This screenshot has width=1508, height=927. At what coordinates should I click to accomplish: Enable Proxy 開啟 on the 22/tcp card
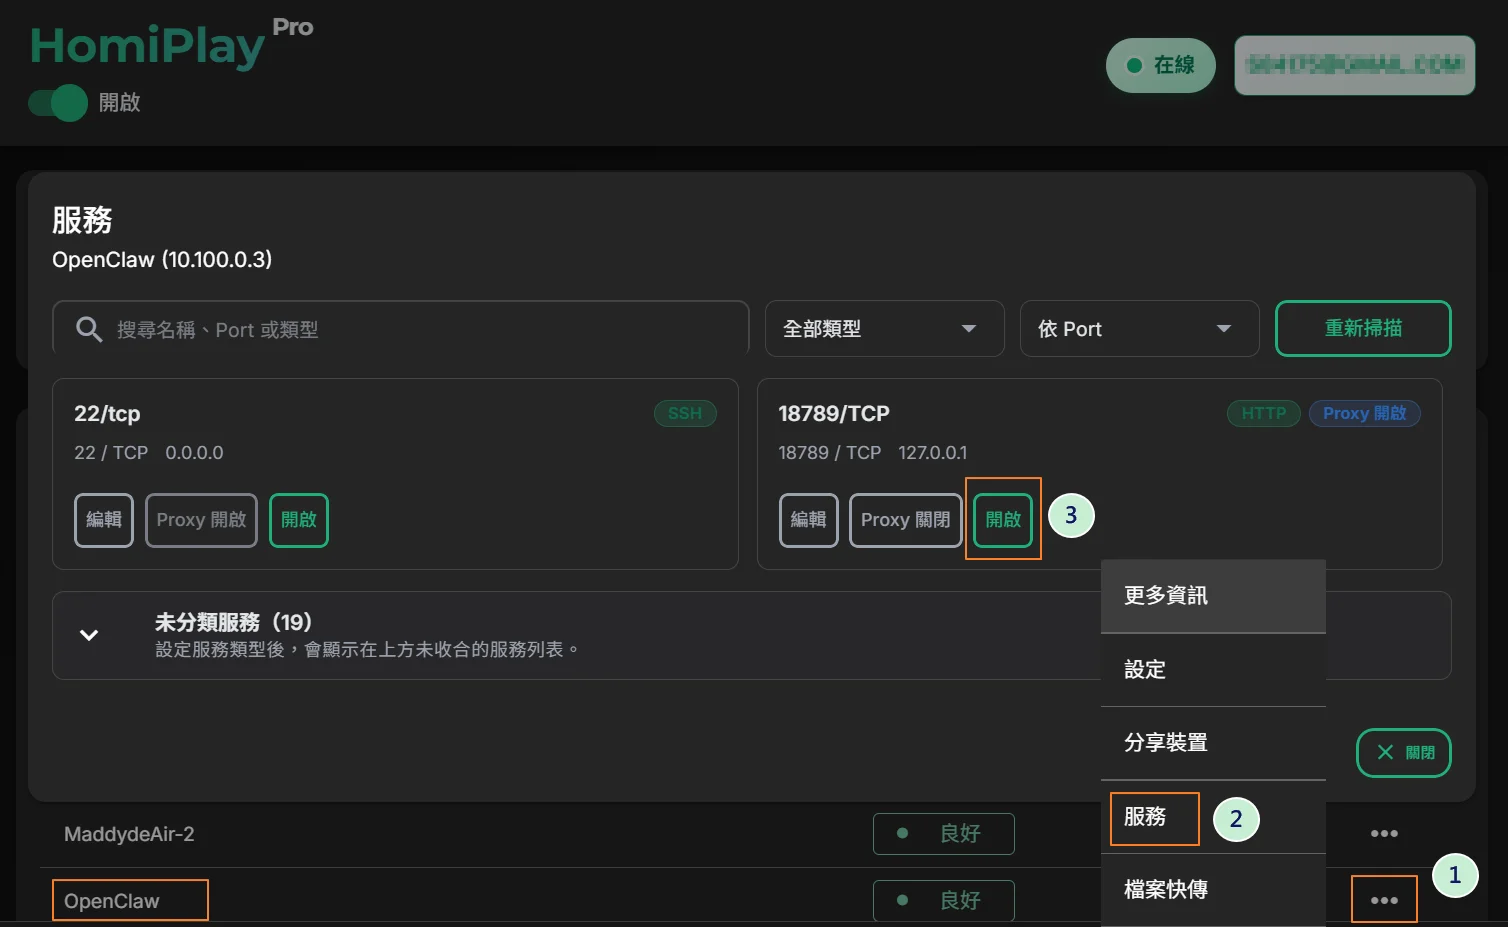tap(201, 520)
